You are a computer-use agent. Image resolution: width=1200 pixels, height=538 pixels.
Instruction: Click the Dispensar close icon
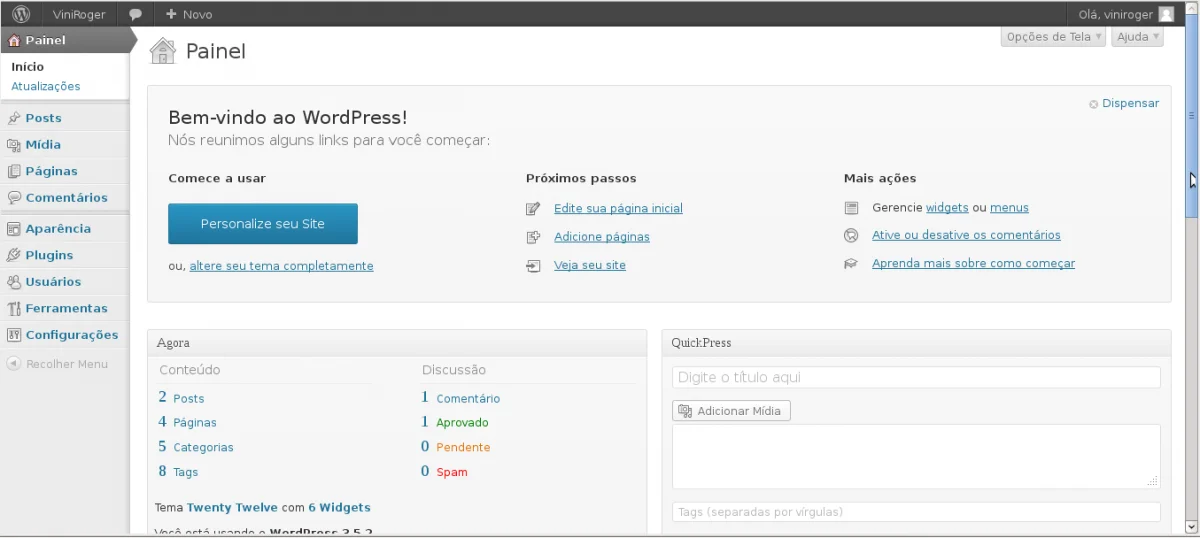pos(1094,104)
